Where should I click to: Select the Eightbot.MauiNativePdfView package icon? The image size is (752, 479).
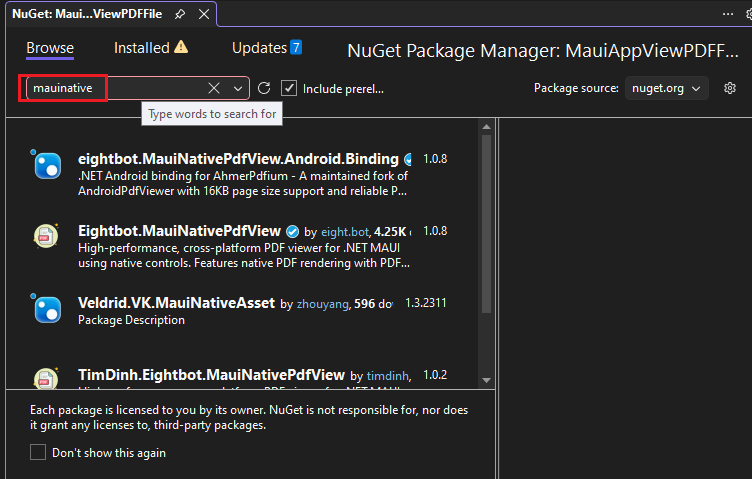pos(46,236)
